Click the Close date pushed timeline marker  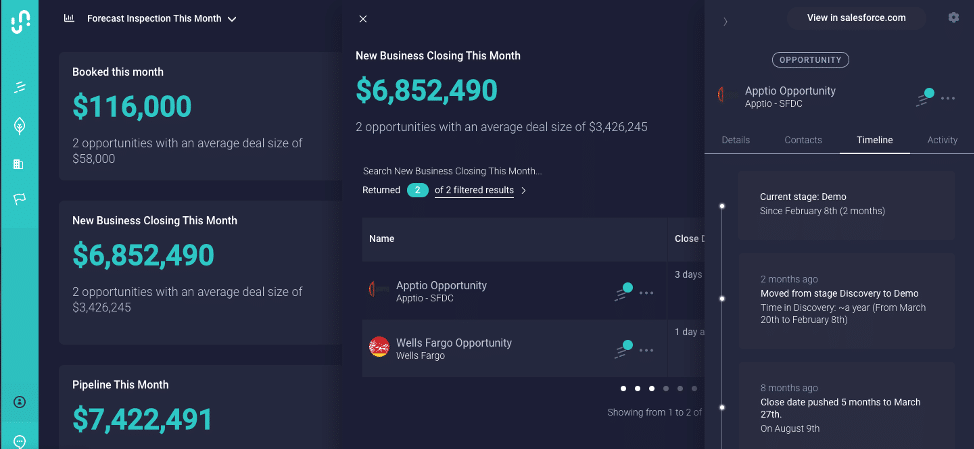pos(722,407)
